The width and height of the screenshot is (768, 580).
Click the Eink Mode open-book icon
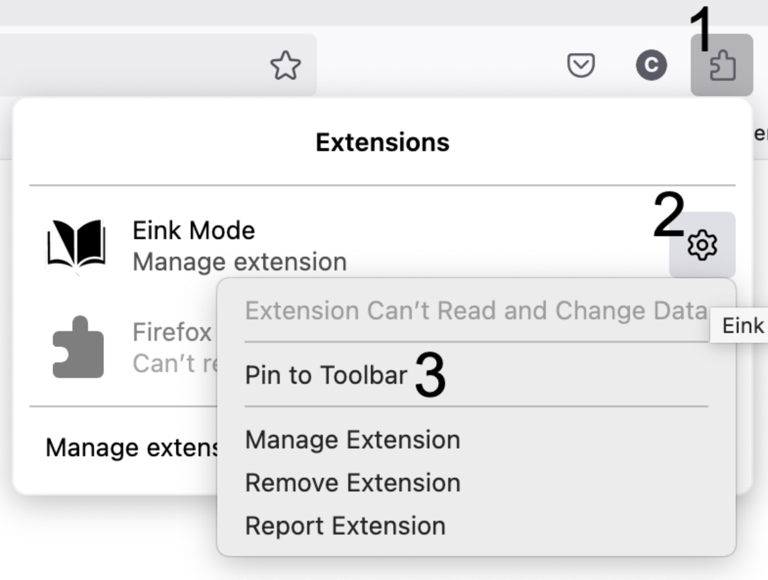point(76,245)
